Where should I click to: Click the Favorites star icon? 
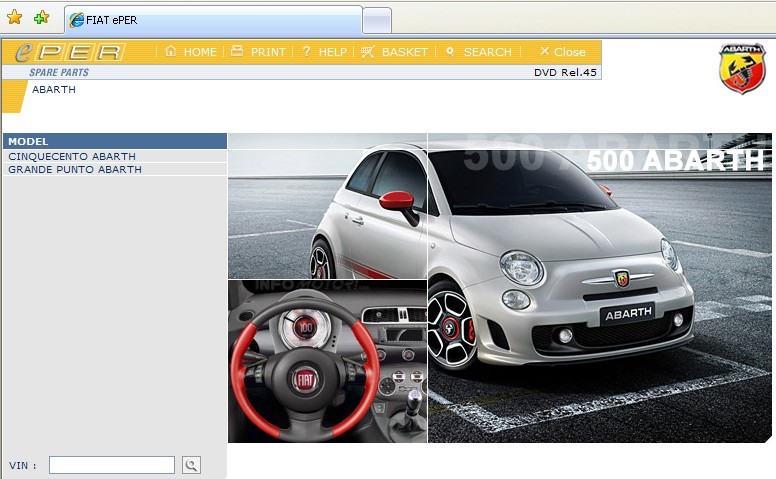coord(14,18)
